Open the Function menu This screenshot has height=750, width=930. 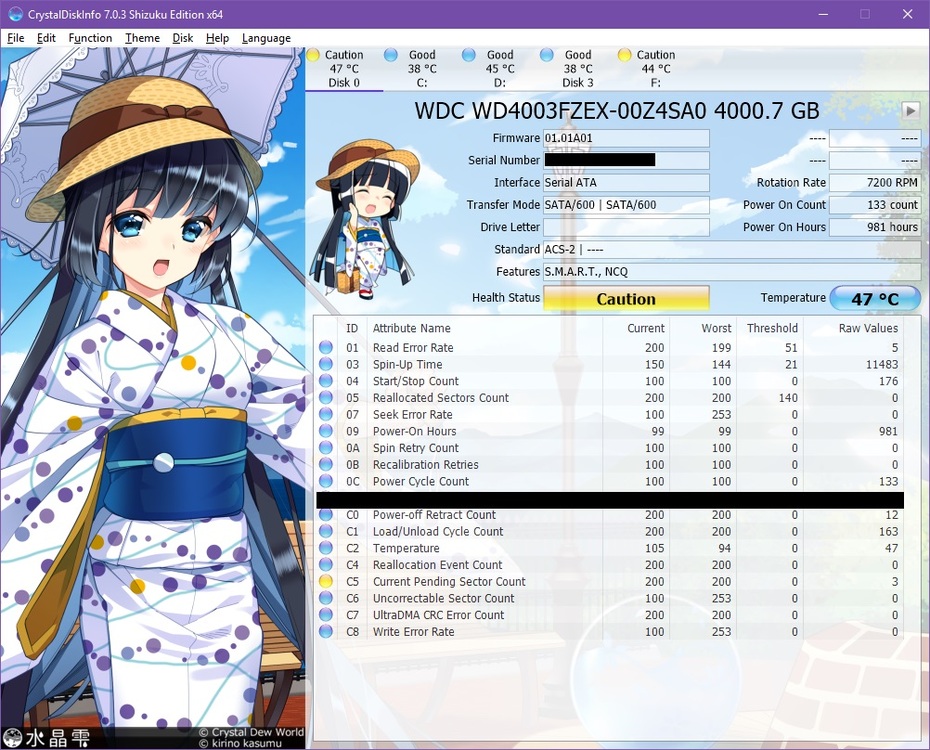[x=90, y=38]
